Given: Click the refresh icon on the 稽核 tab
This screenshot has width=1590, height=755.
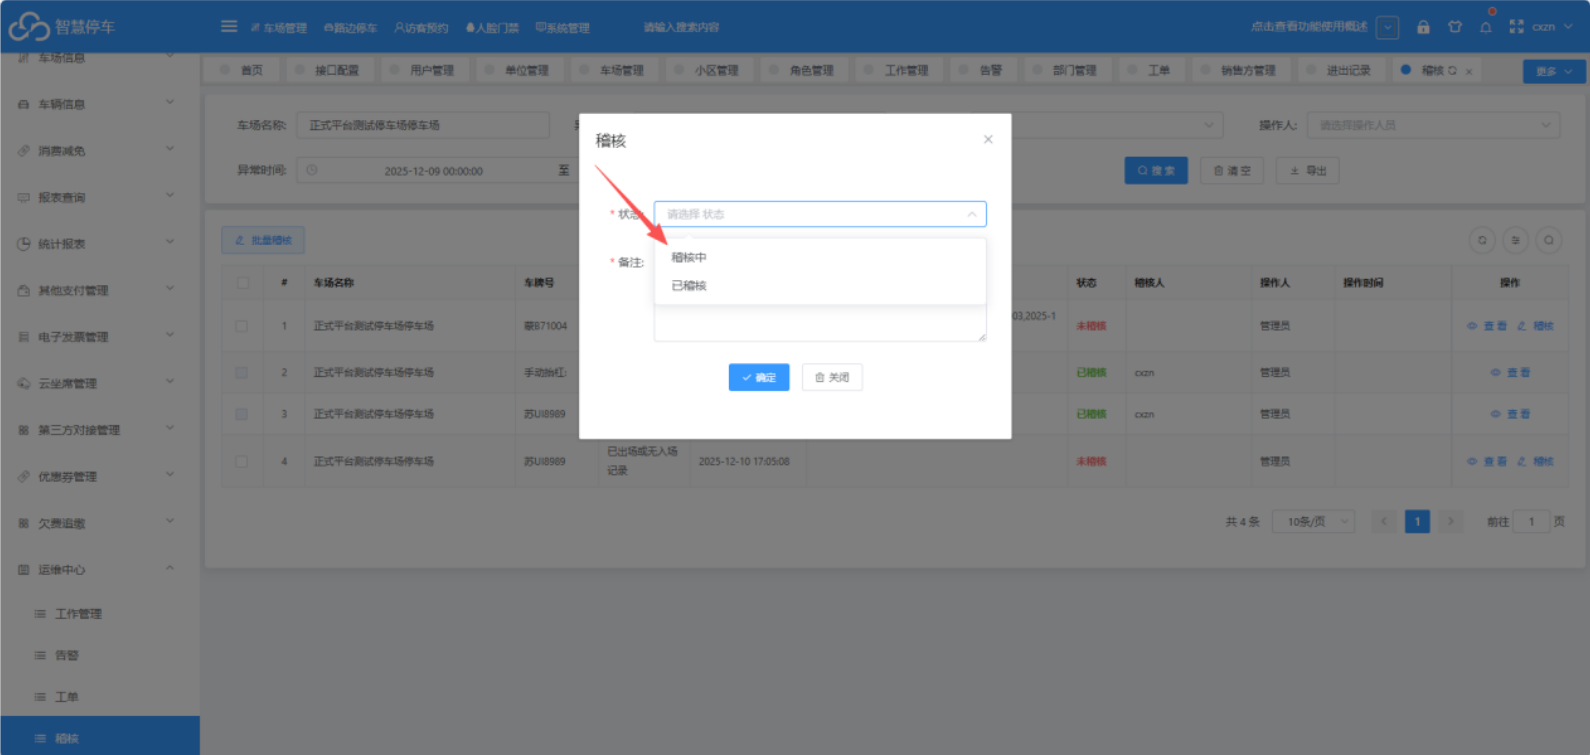Looking at the screenshot, I should (1453, 71).
